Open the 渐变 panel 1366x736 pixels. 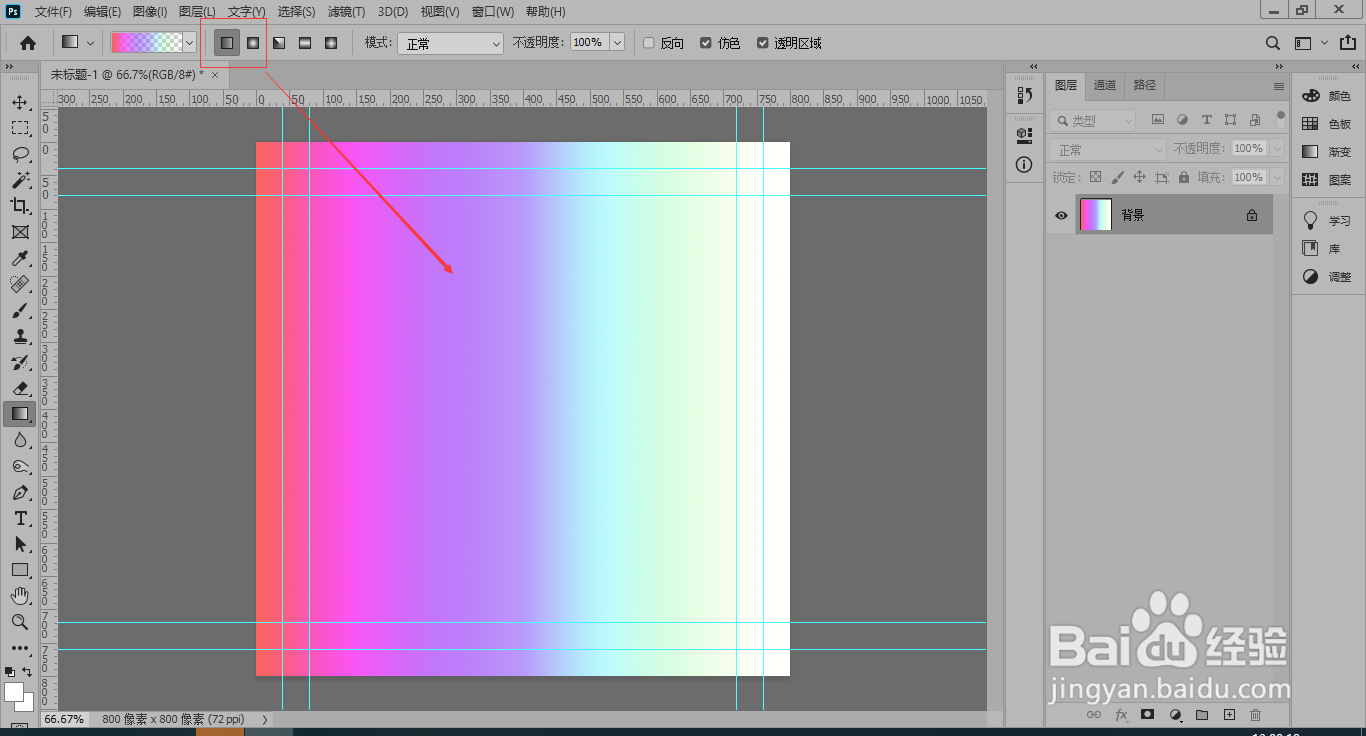pyautogui.click(x=1326, y=152)
